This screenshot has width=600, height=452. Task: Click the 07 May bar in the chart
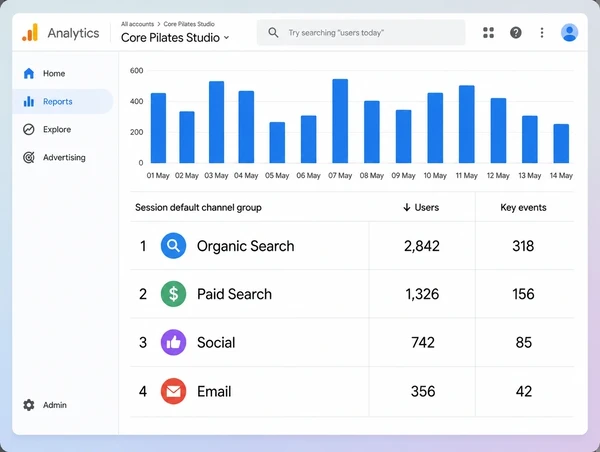click(340, 121)
